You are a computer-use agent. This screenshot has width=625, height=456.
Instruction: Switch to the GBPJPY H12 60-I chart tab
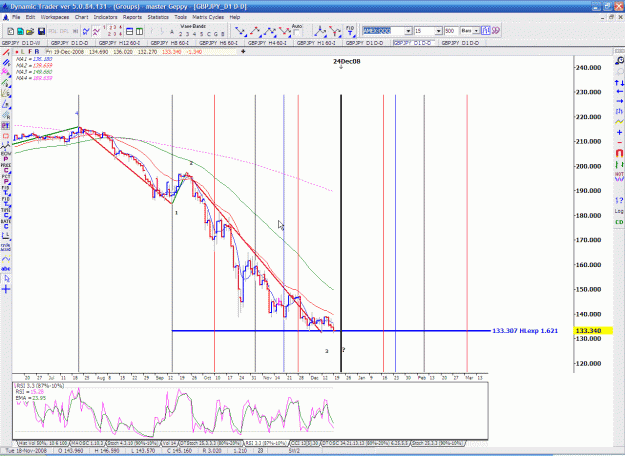[x=121, y=43]
